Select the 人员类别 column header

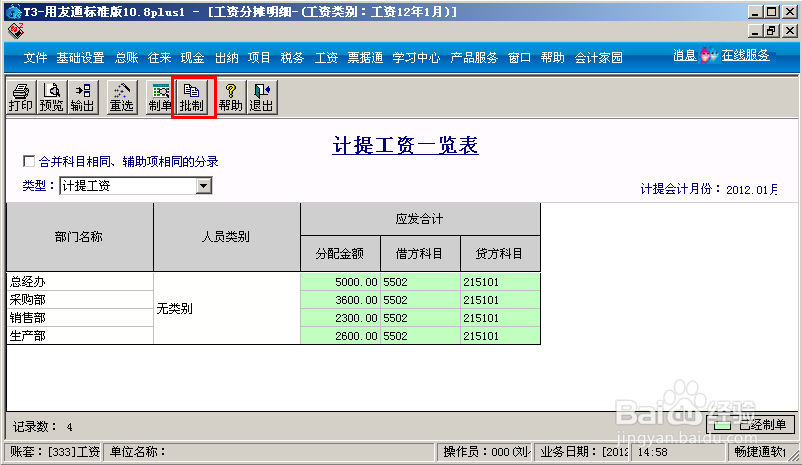click(x=226, y=237)
